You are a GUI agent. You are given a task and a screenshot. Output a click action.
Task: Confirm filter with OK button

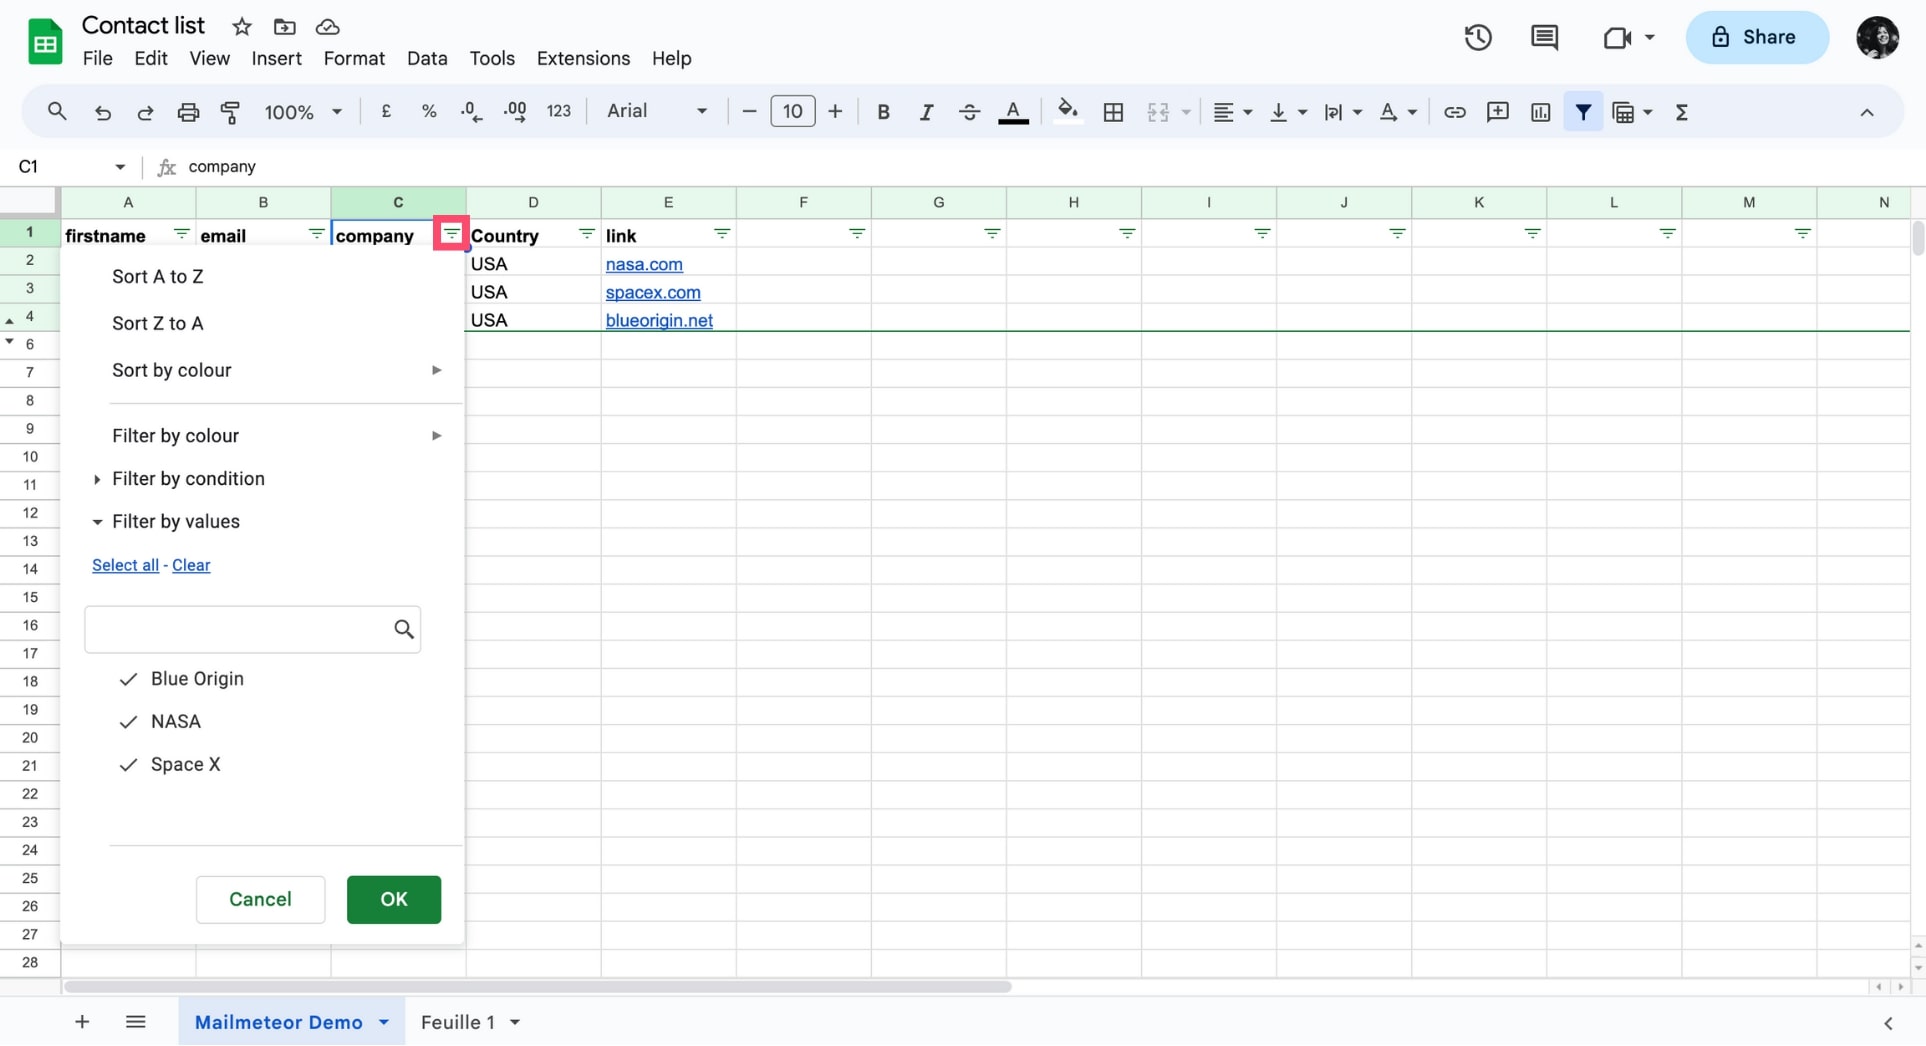point(394,899)
